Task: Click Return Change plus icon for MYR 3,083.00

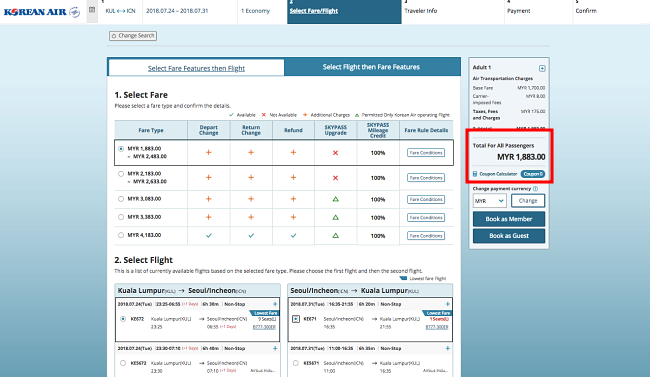Action: [251, 199]
